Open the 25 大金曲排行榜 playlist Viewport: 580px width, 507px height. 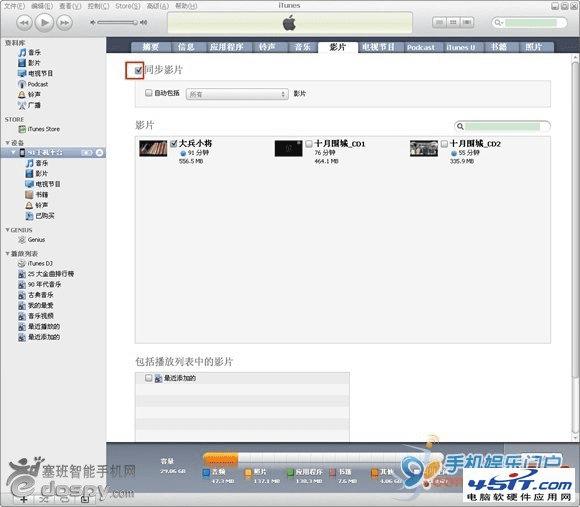pyautogui.click(x=46, y=274)
